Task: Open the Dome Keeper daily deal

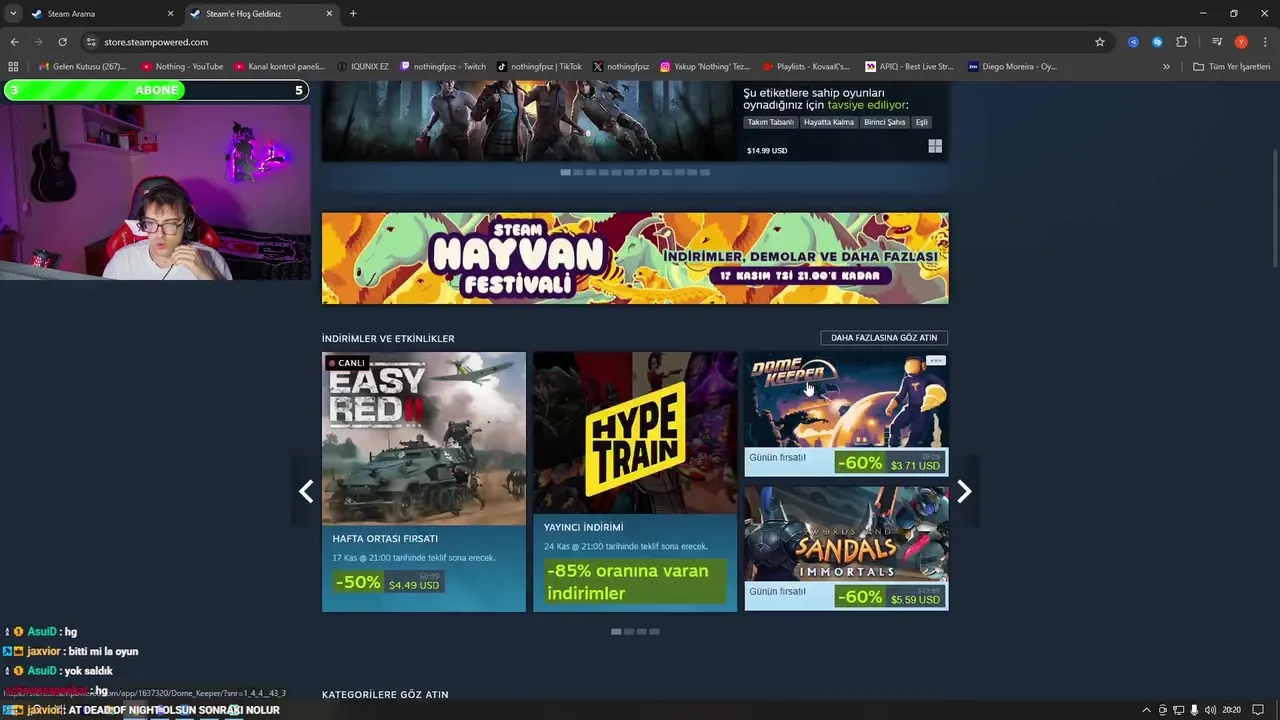Action: pos(846,414)
